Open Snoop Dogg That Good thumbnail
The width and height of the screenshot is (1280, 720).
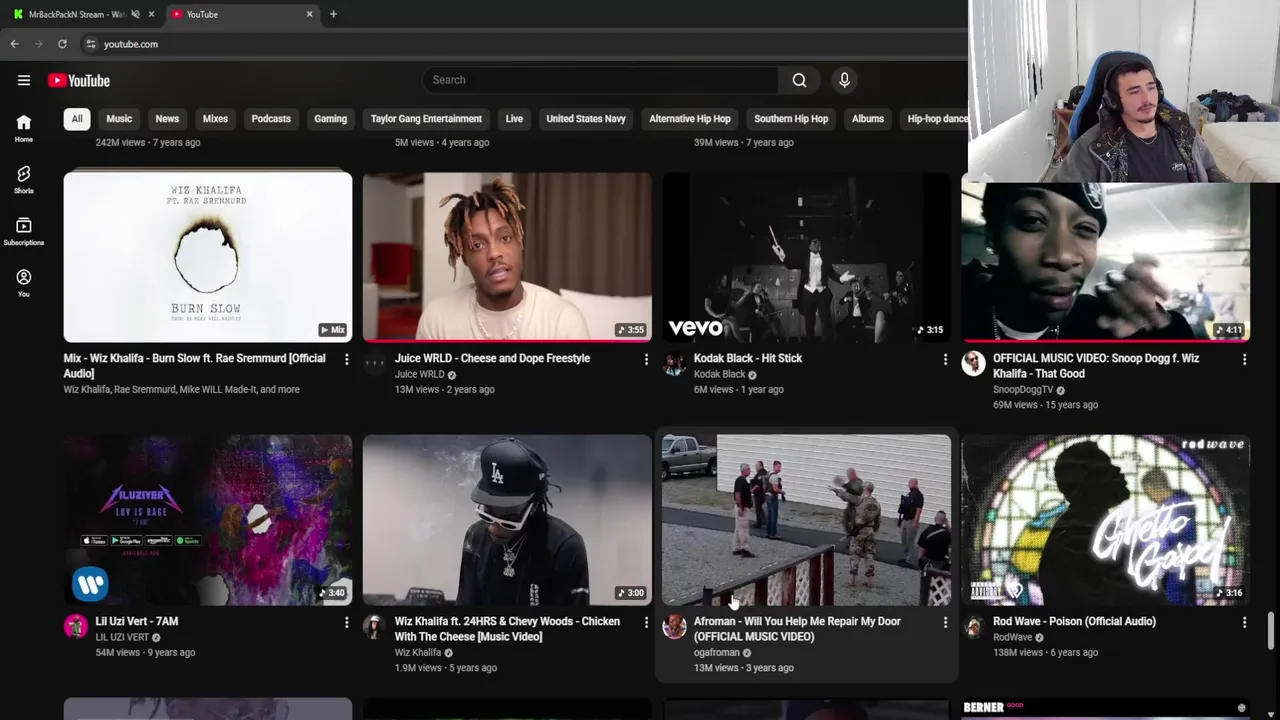(1105, 262)
